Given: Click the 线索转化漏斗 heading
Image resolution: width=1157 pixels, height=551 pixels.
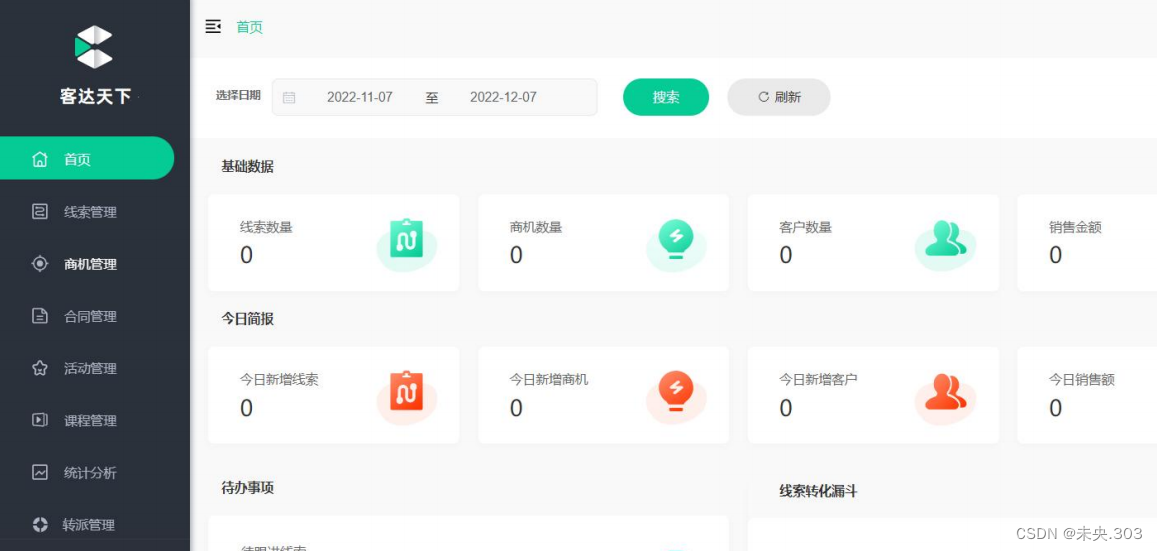Looking at the screenshot, I should click(818, 491).
